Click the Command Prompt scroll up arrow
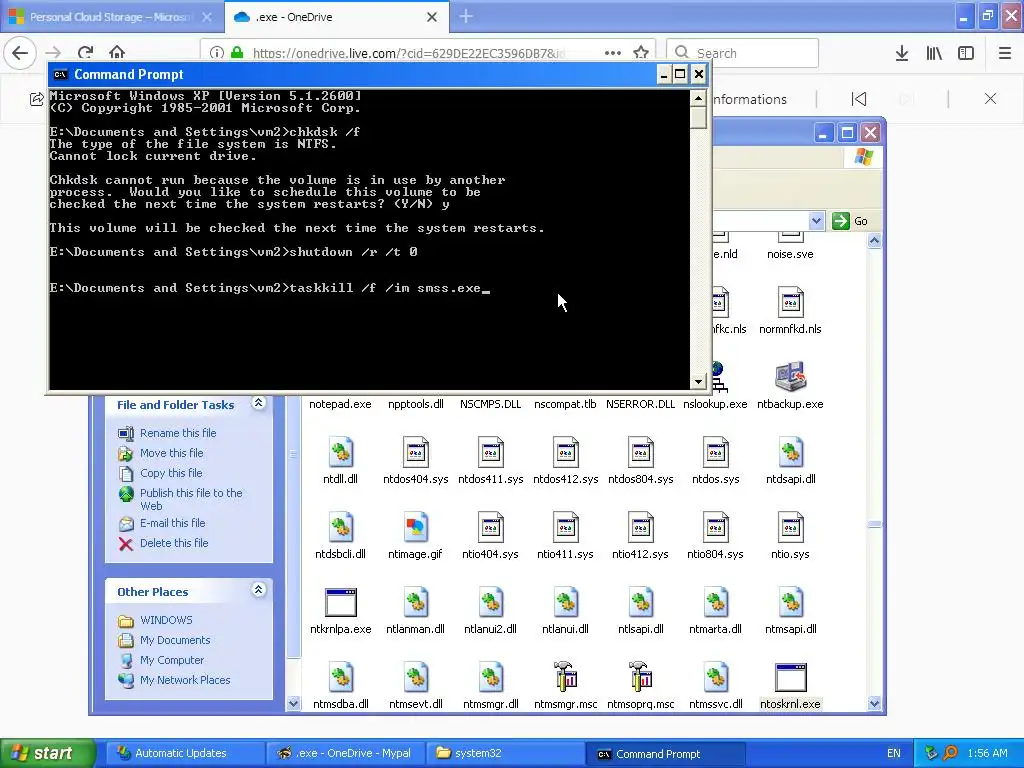The height and width of the screenshot is (768, 1024). 698,99
